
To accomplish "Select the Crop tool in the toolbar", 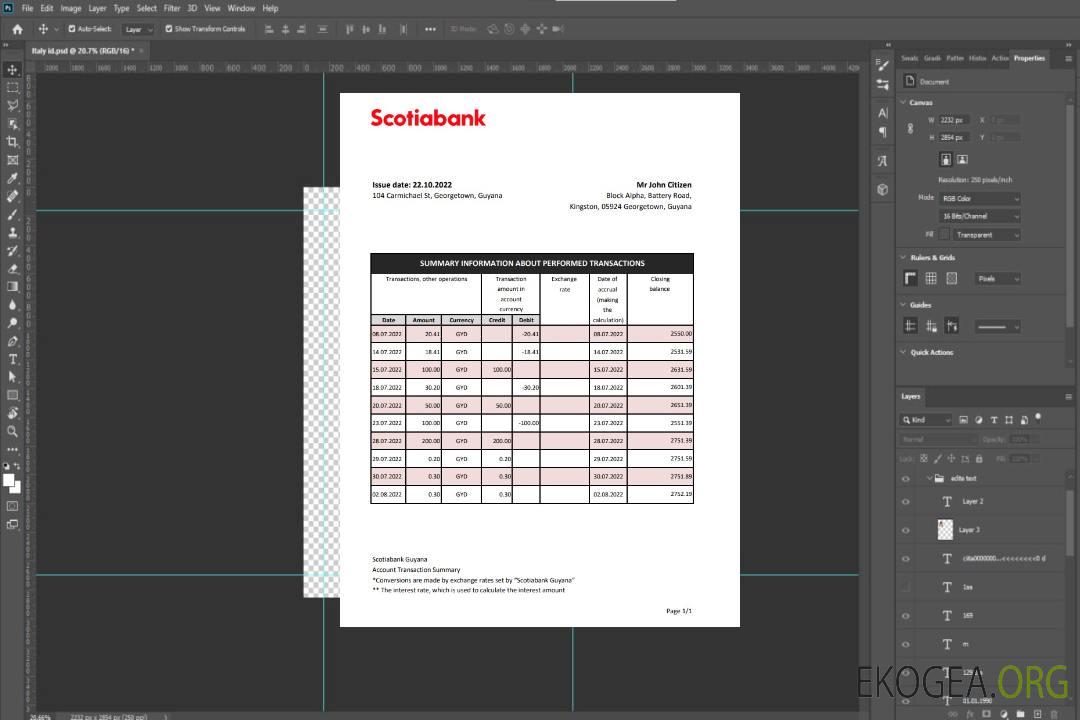I will (13, 142).
